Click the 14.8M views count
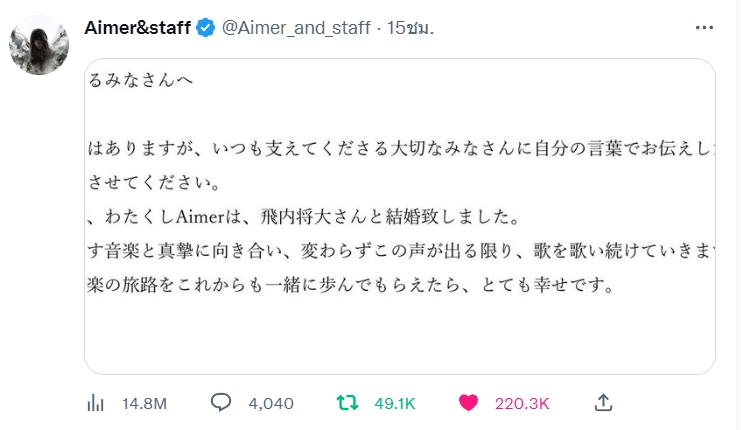 (143, 403)
